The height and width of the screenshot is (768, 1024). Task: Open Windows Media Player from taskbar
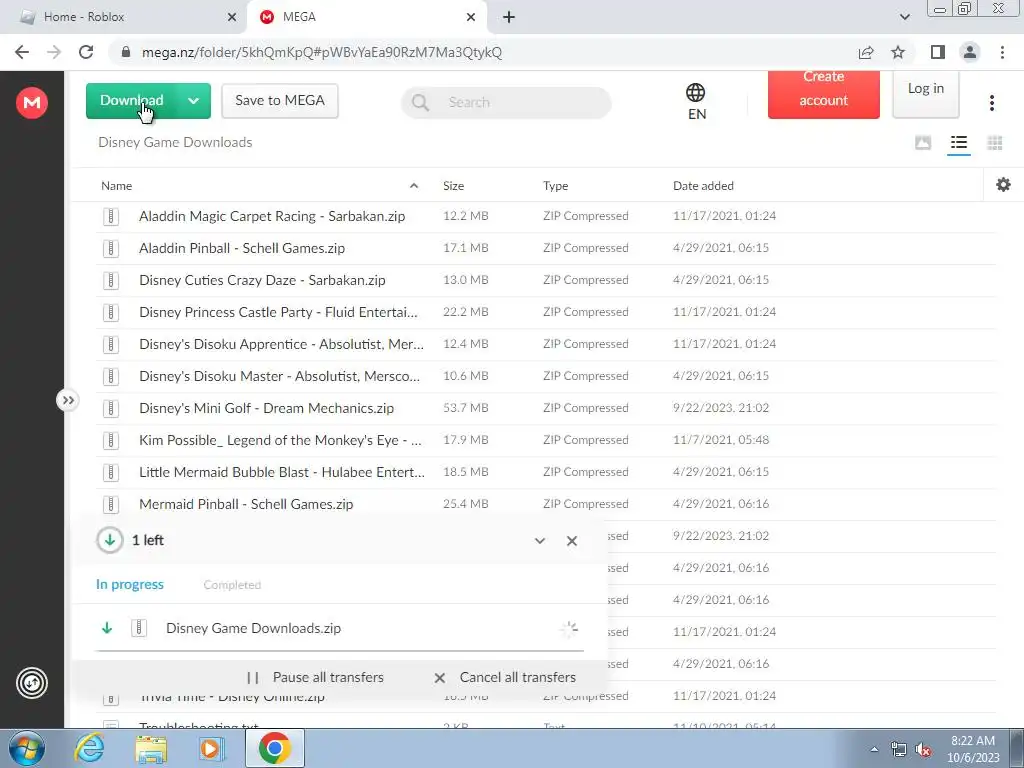(210, 748)
